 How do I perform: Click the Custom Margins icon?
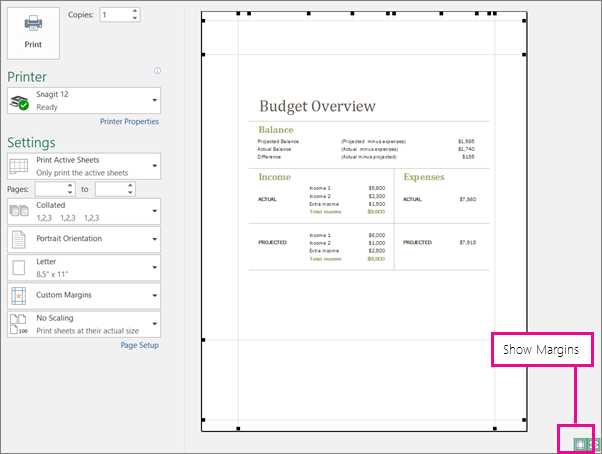tap(18, 296)
